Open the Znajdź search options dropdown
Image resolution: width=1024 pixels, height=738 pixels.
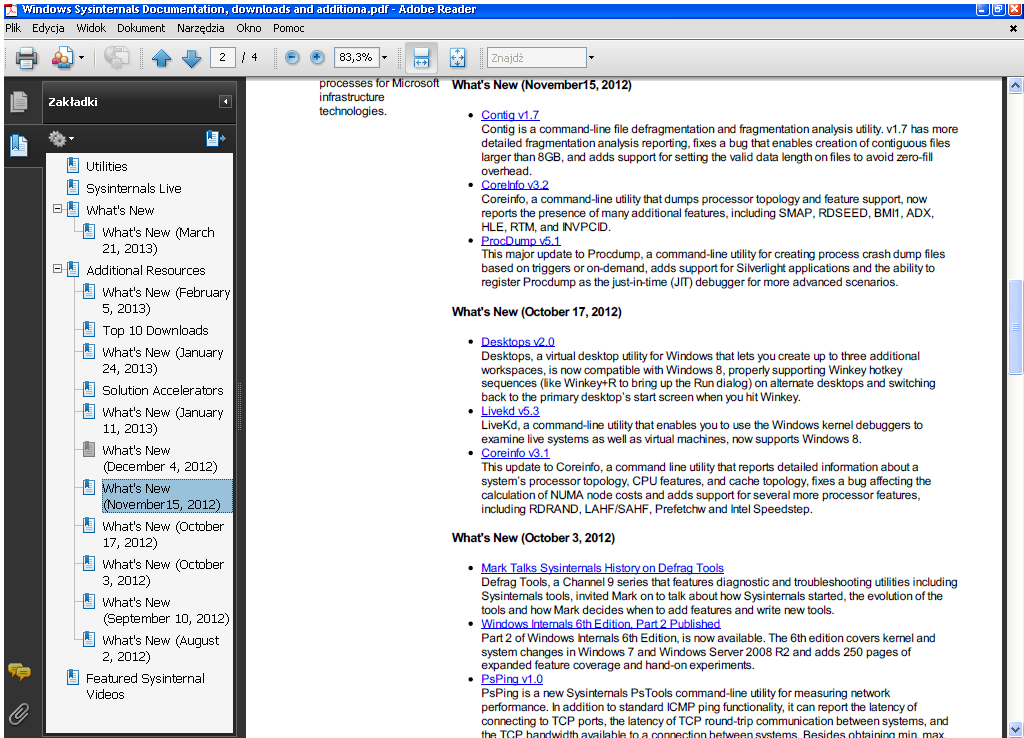(x=591, y=57)
